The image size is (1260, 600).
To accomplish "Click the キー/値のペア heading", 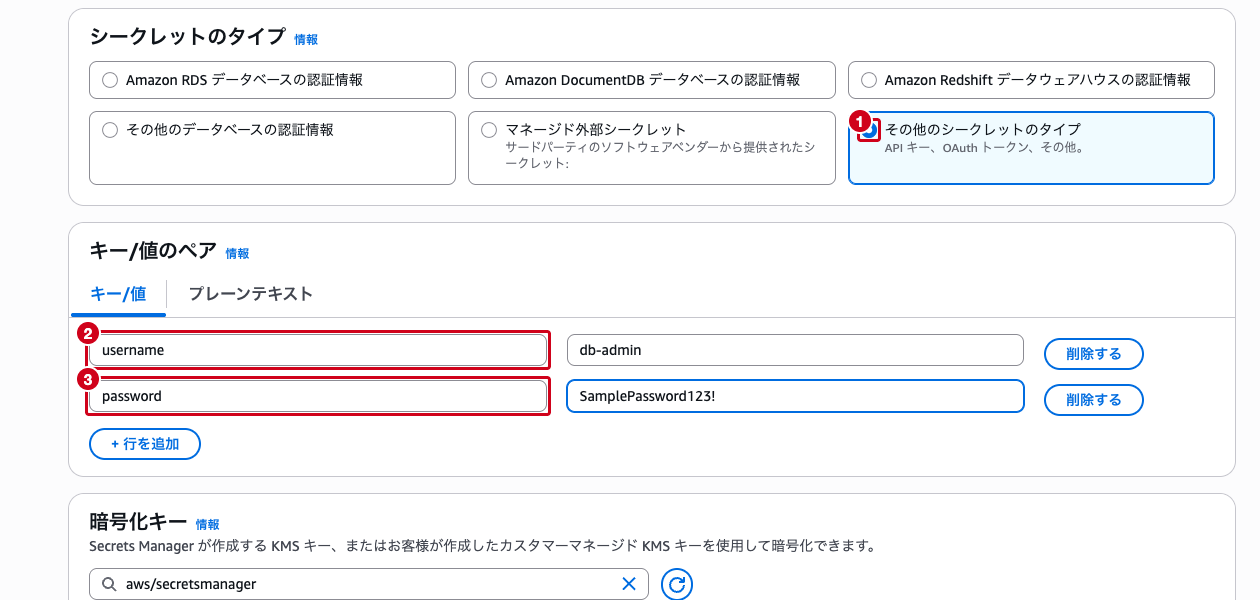I will 152,252.
